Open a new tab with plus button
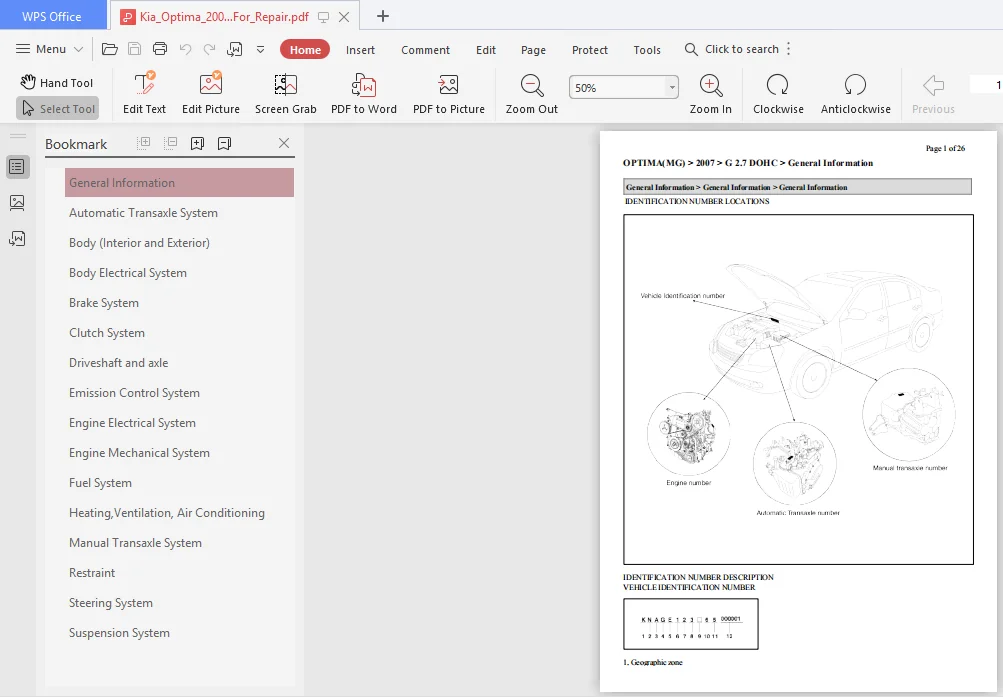The width and height of the screenshot is (1003, 697). pyautogui.click(x=383, y=16)
